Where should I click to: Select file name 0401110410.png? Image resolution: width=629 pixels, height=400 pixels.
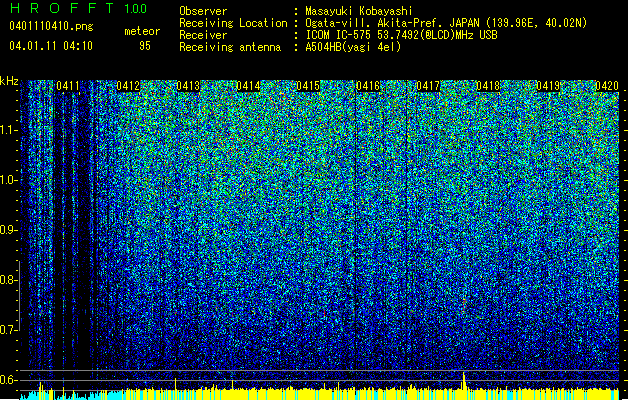pyautogui.click(x=51, y=27)
